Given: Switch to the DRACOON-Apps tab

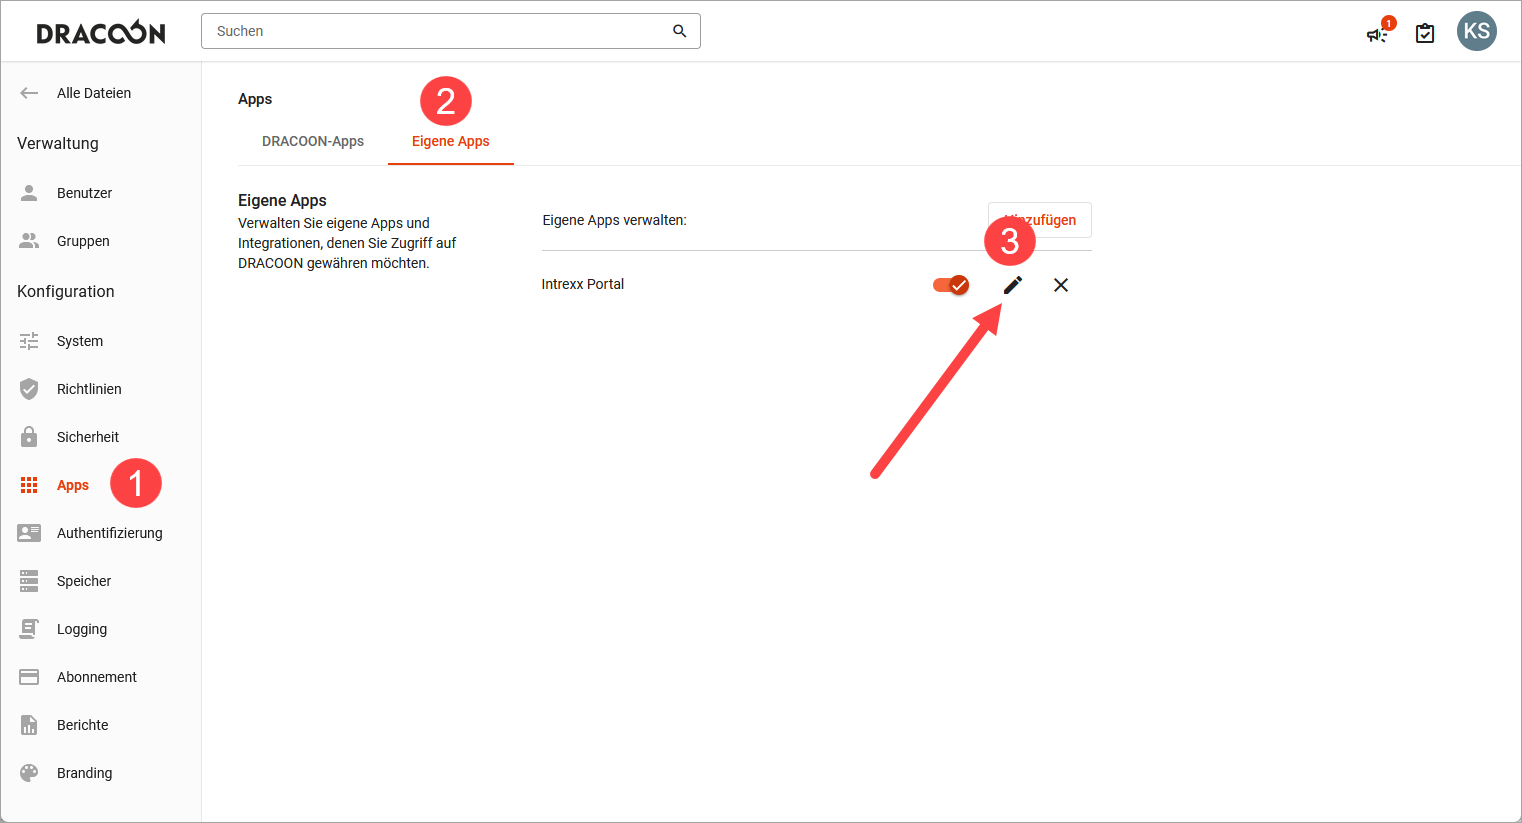Looking at the screenshot, I should (313, 141).
